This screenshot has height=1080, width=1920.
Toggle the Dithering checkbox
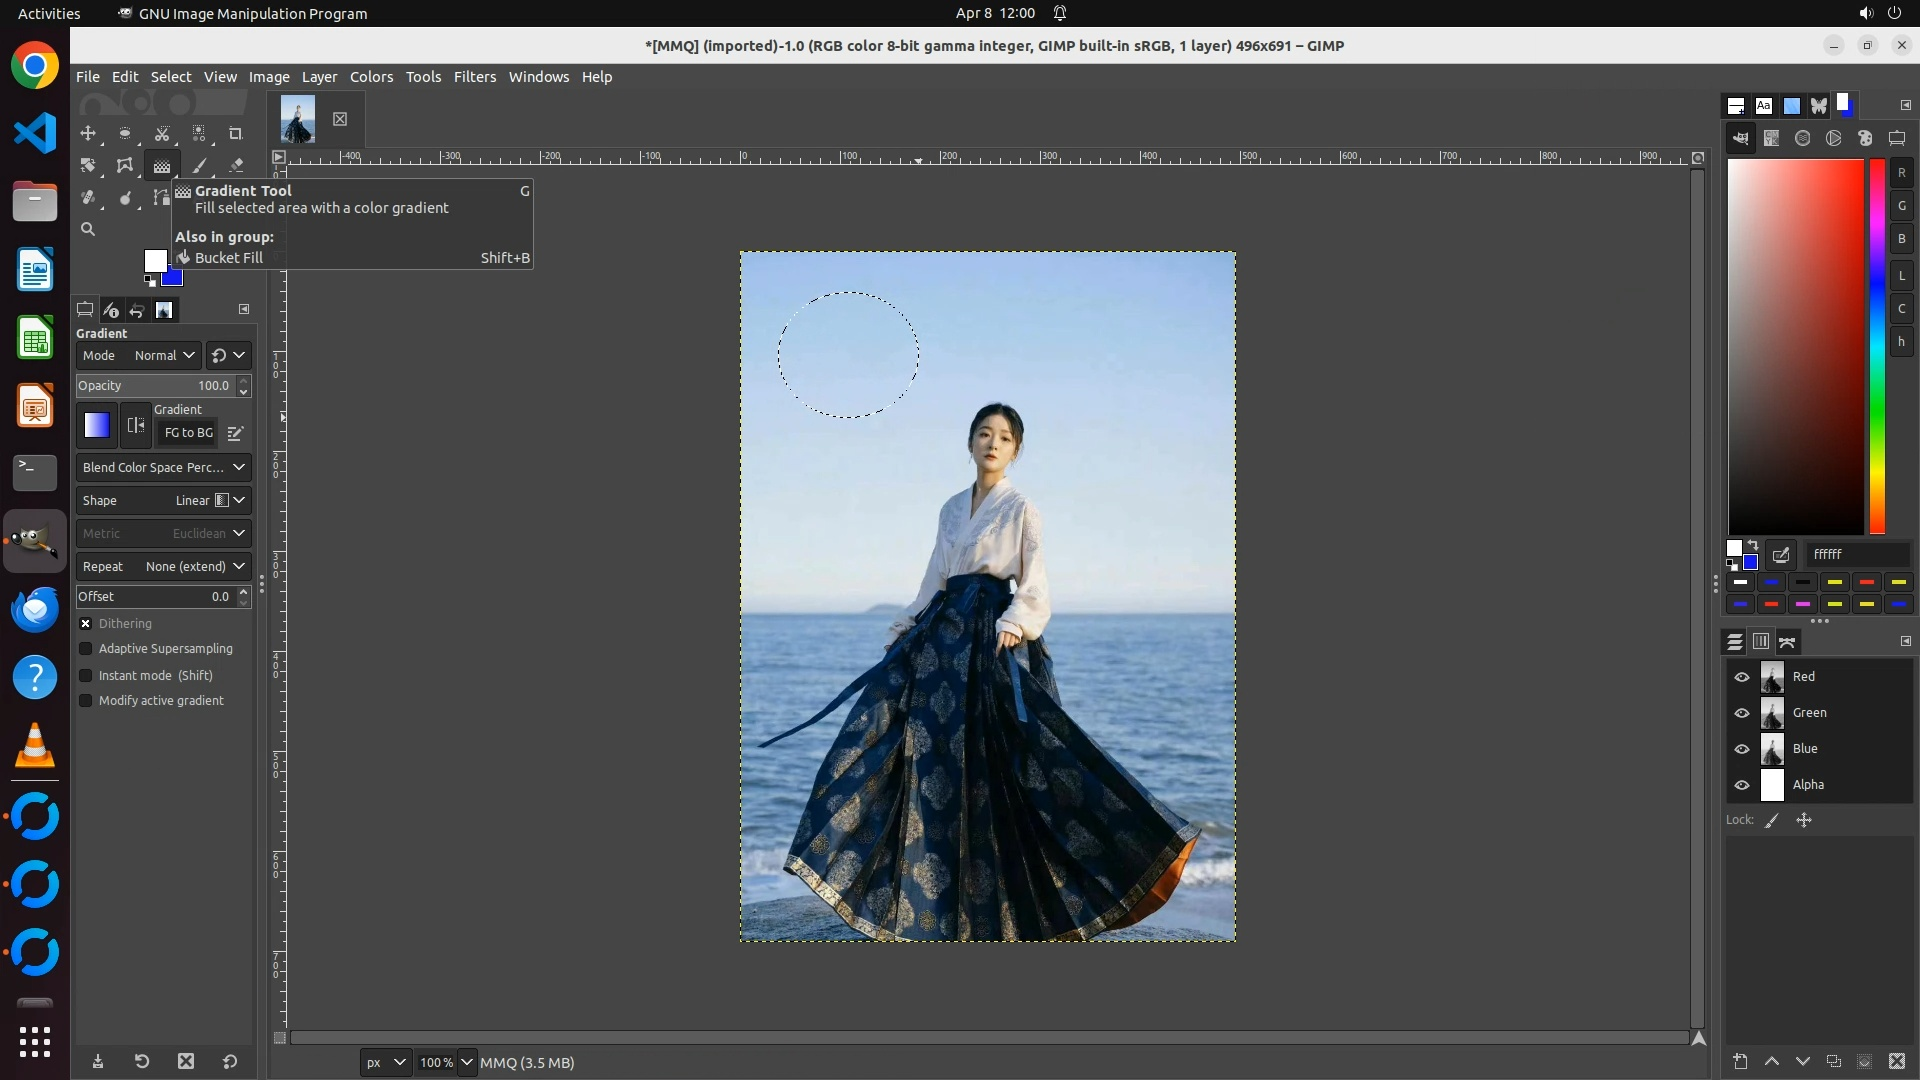click(86, 623)
